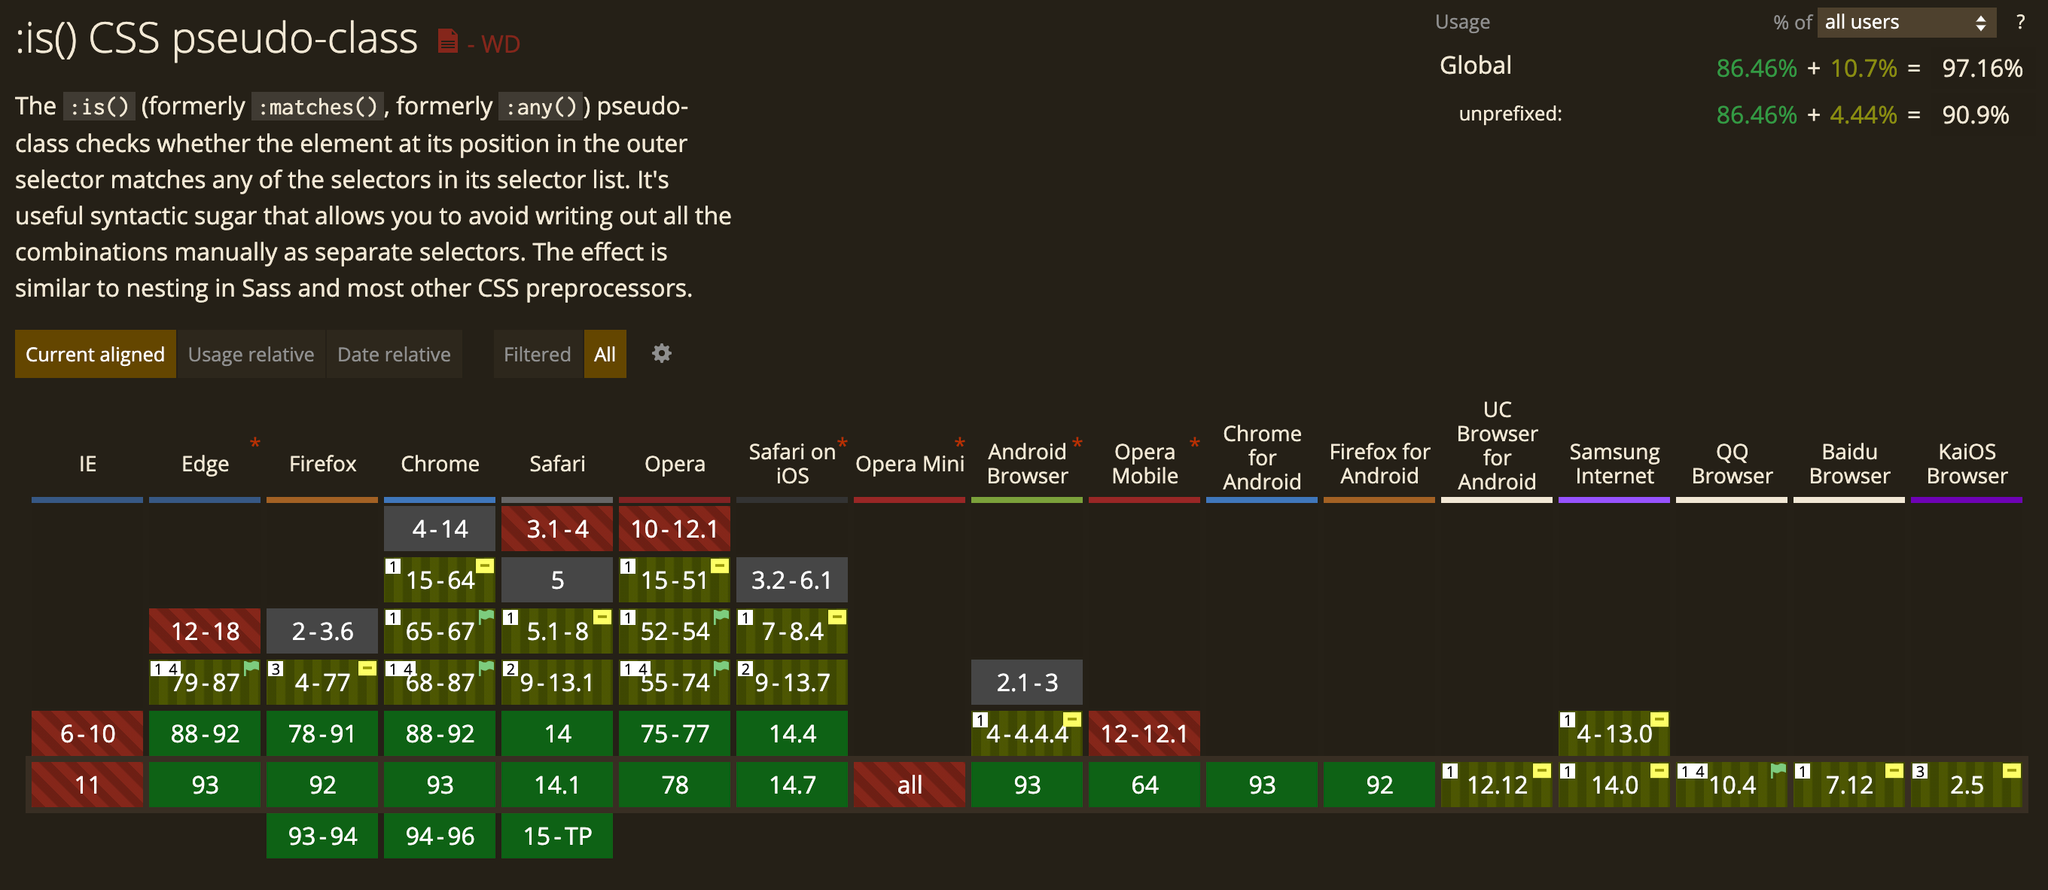This screenshot has height=890, width=2048.
Task: Click the Samsung Internet column header
Action: pos(1614,464)
